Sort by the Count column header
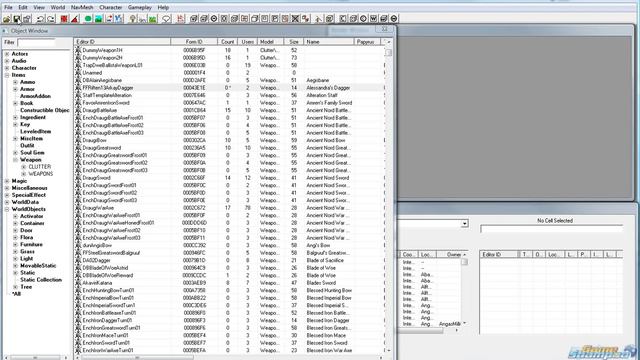 (227, 42)
